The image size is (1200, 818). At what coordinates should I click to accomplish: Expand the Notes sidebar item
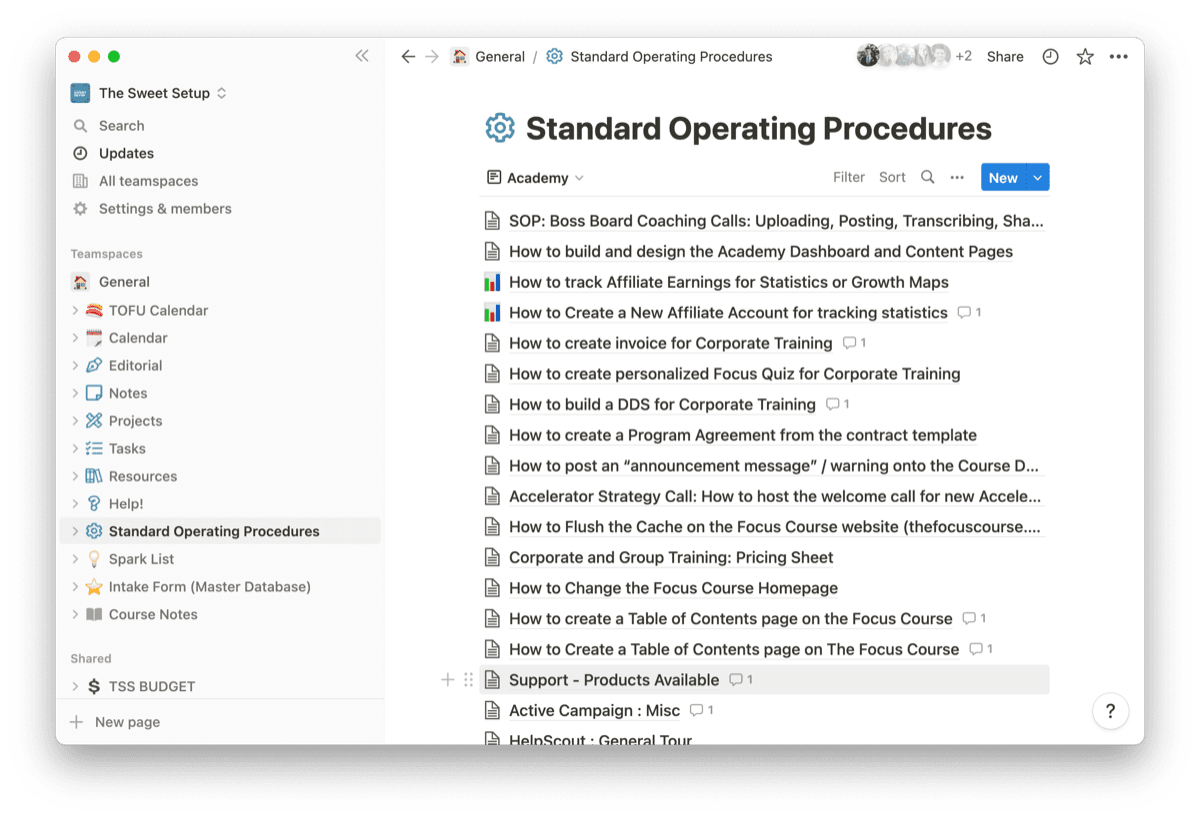click(75, 393)
